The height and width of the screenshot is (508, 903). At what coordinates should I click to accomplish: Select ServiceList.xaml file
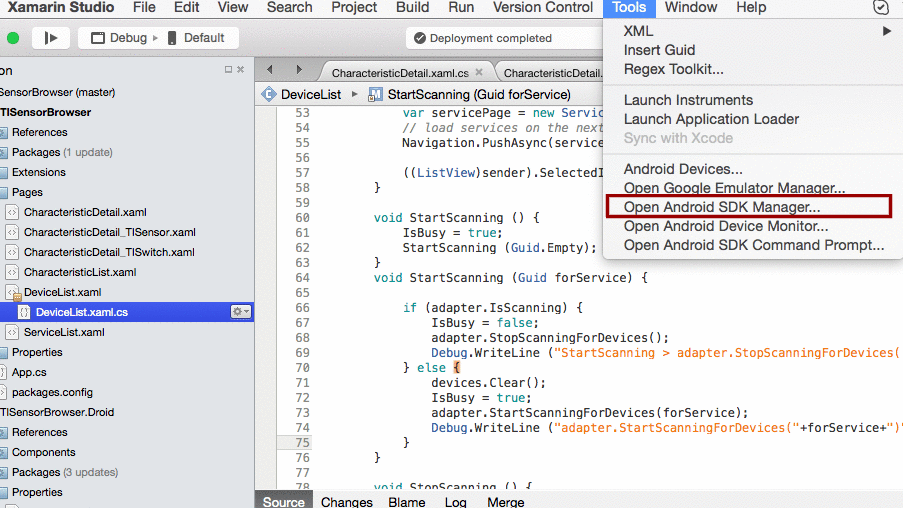point(64,332)
